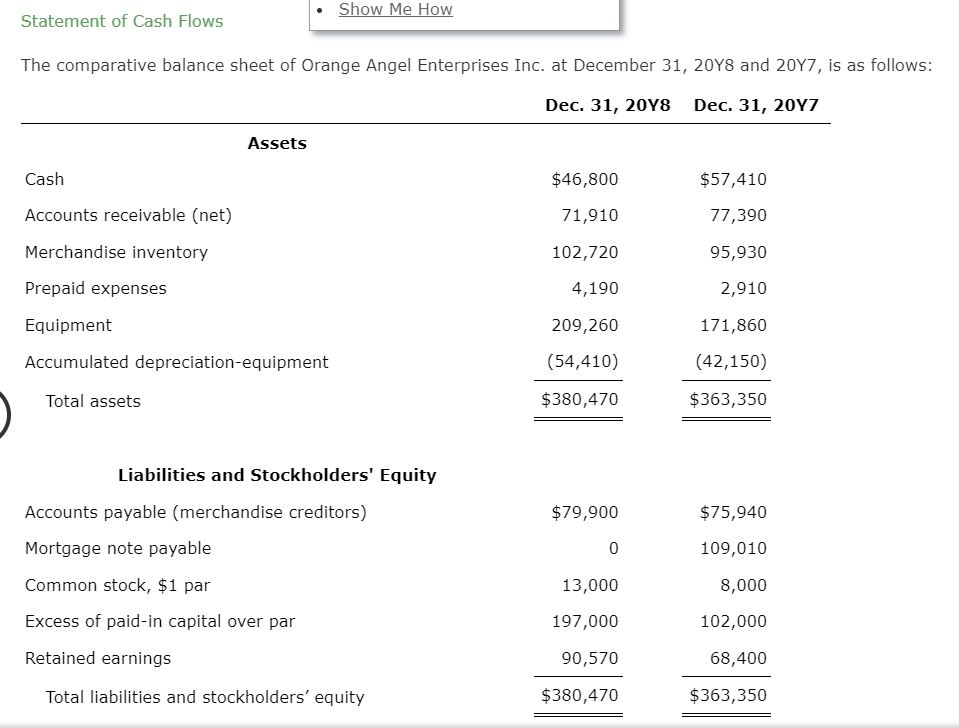Viewport: 959px width, 728px height.
Task: Select the Cash amount $46,800
Action: [x=584, y=179]
